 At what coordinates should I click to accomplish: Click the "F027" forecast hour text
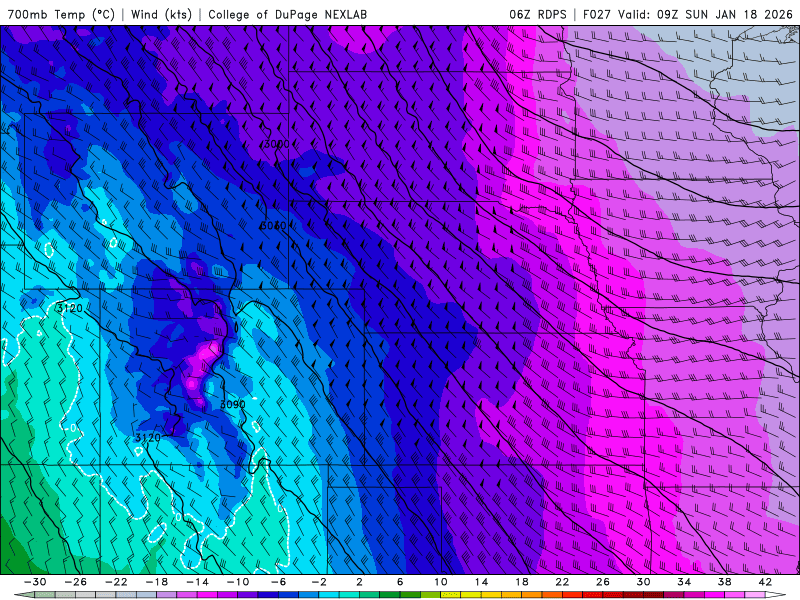tap(597, 14)
